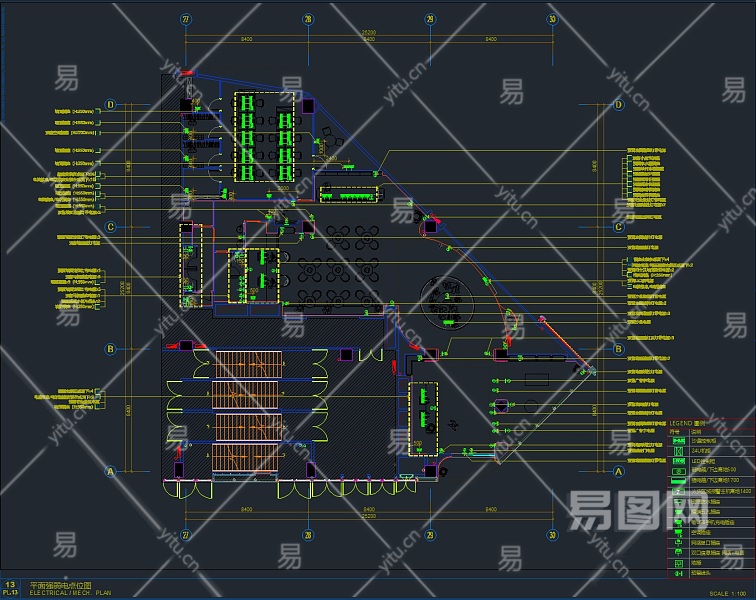The width and height of the screenshot is (756, 600).
Task: Click grid bubble 30 above the plan
Action: 553,19
